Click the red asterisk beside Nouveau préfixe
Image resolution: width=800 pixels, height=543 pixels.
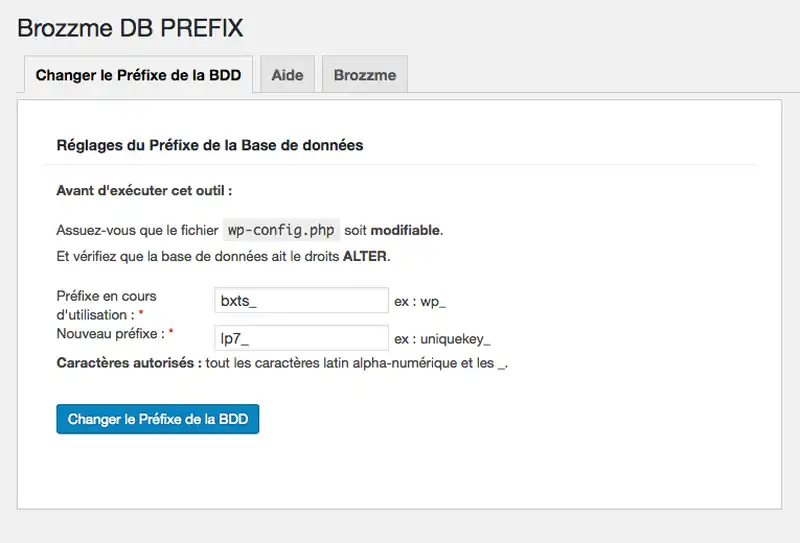(171, 331)
